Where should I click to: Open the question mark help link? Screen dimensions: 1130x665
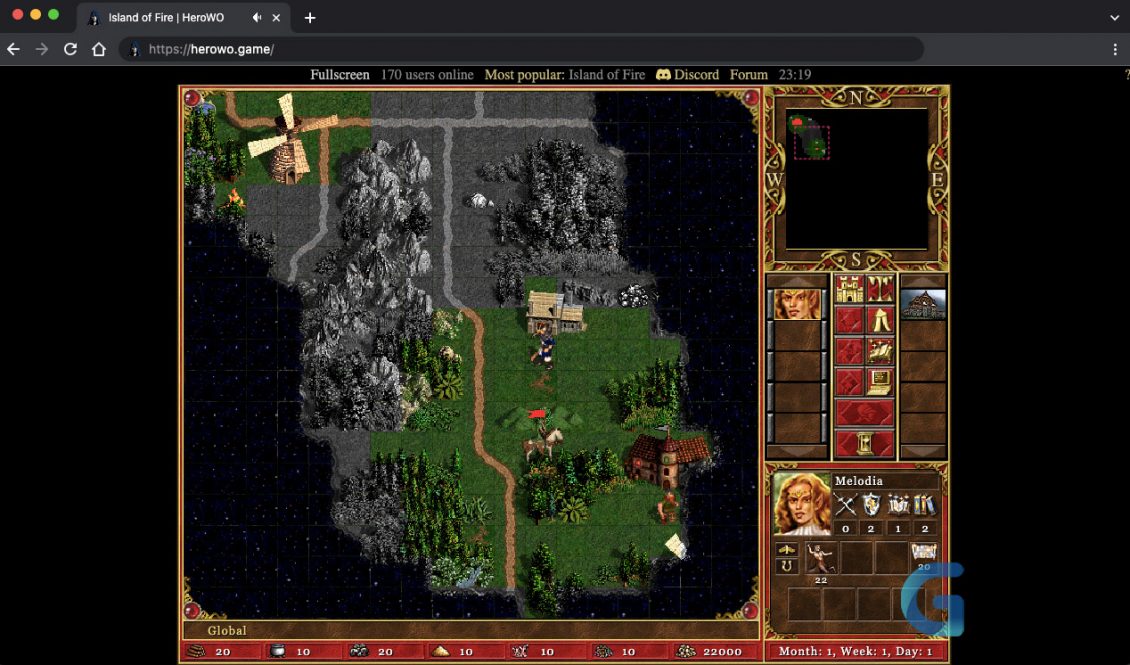tap(1126, 75)
